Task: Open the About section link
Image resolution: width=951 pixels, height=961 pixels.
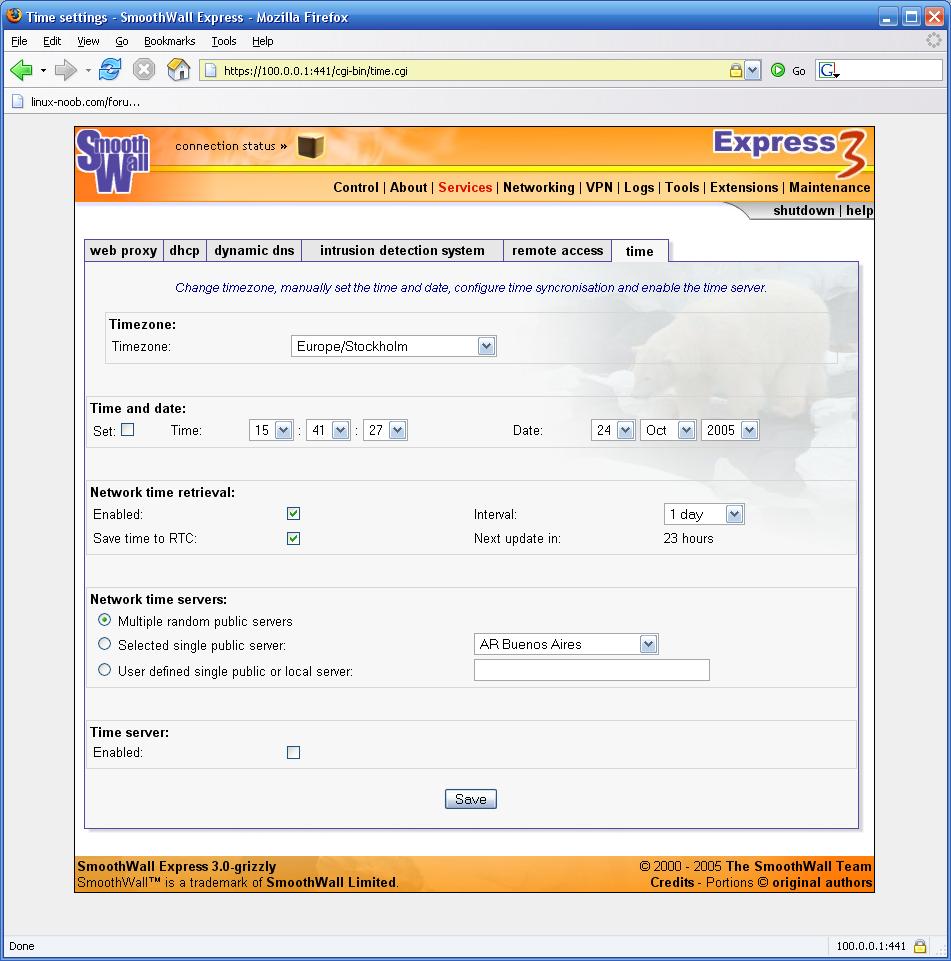Action: [x=409, y=188]
